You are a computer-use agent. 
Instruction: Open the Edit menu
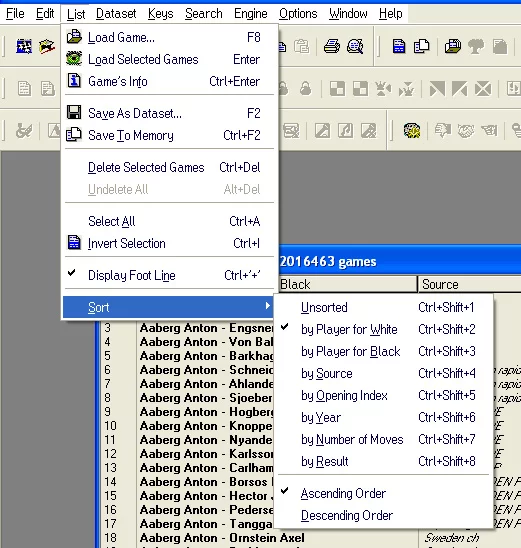[x=45, y=14]
